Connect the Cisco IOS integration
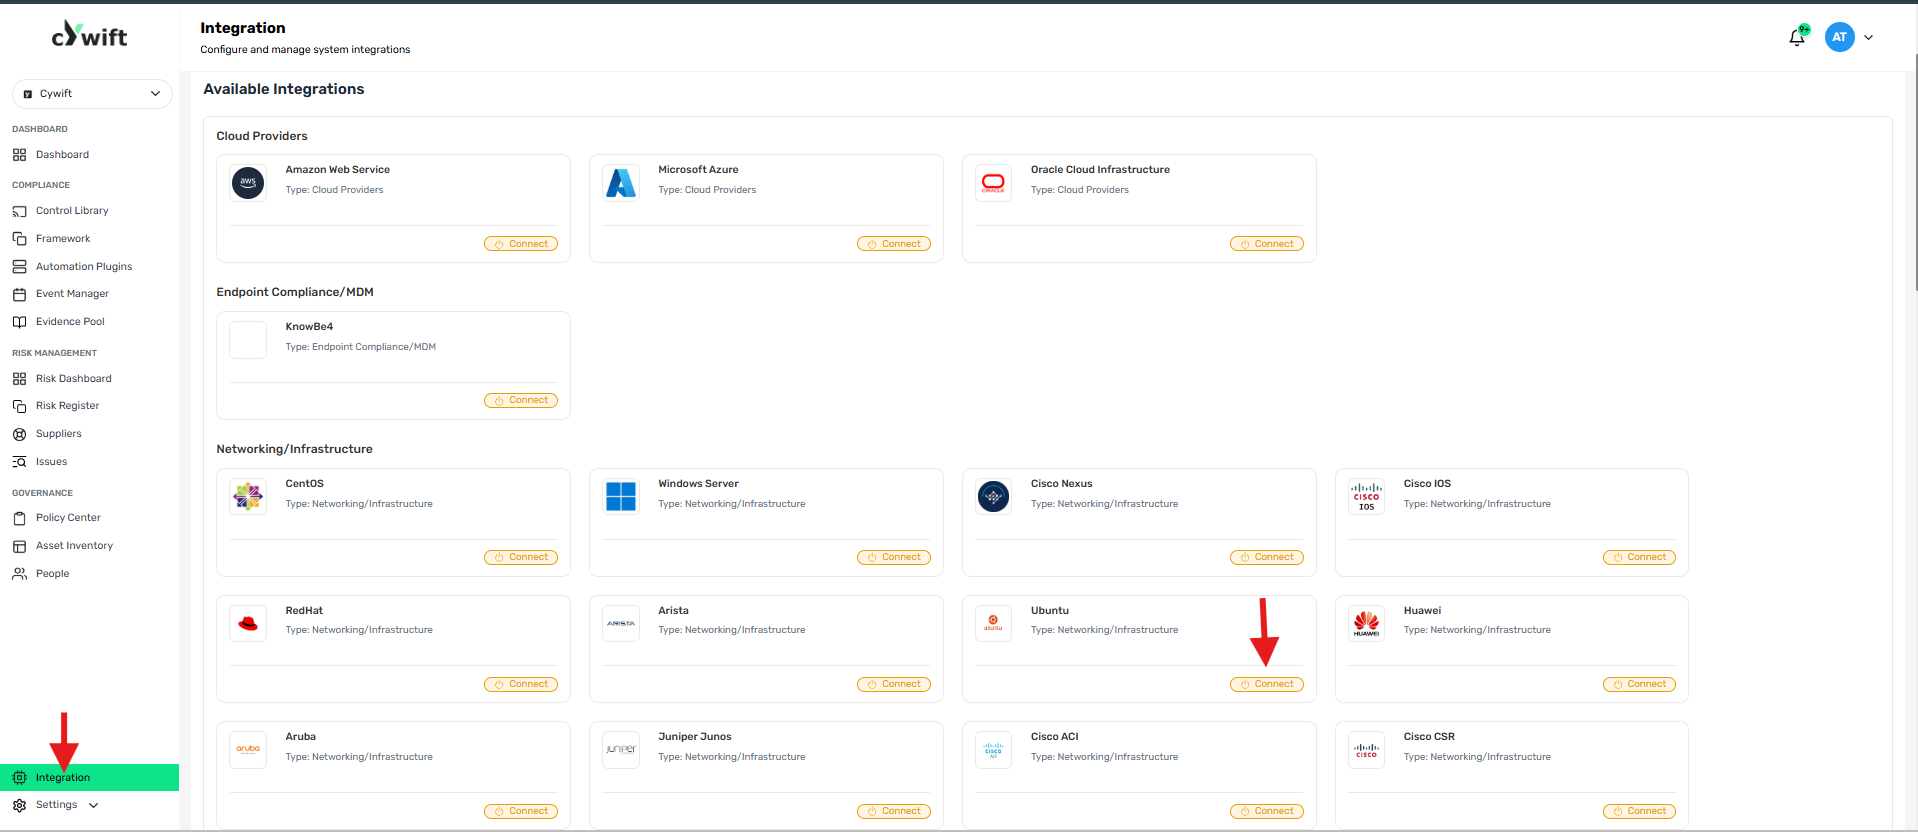1918x832 pixels. pos(1640,558)
